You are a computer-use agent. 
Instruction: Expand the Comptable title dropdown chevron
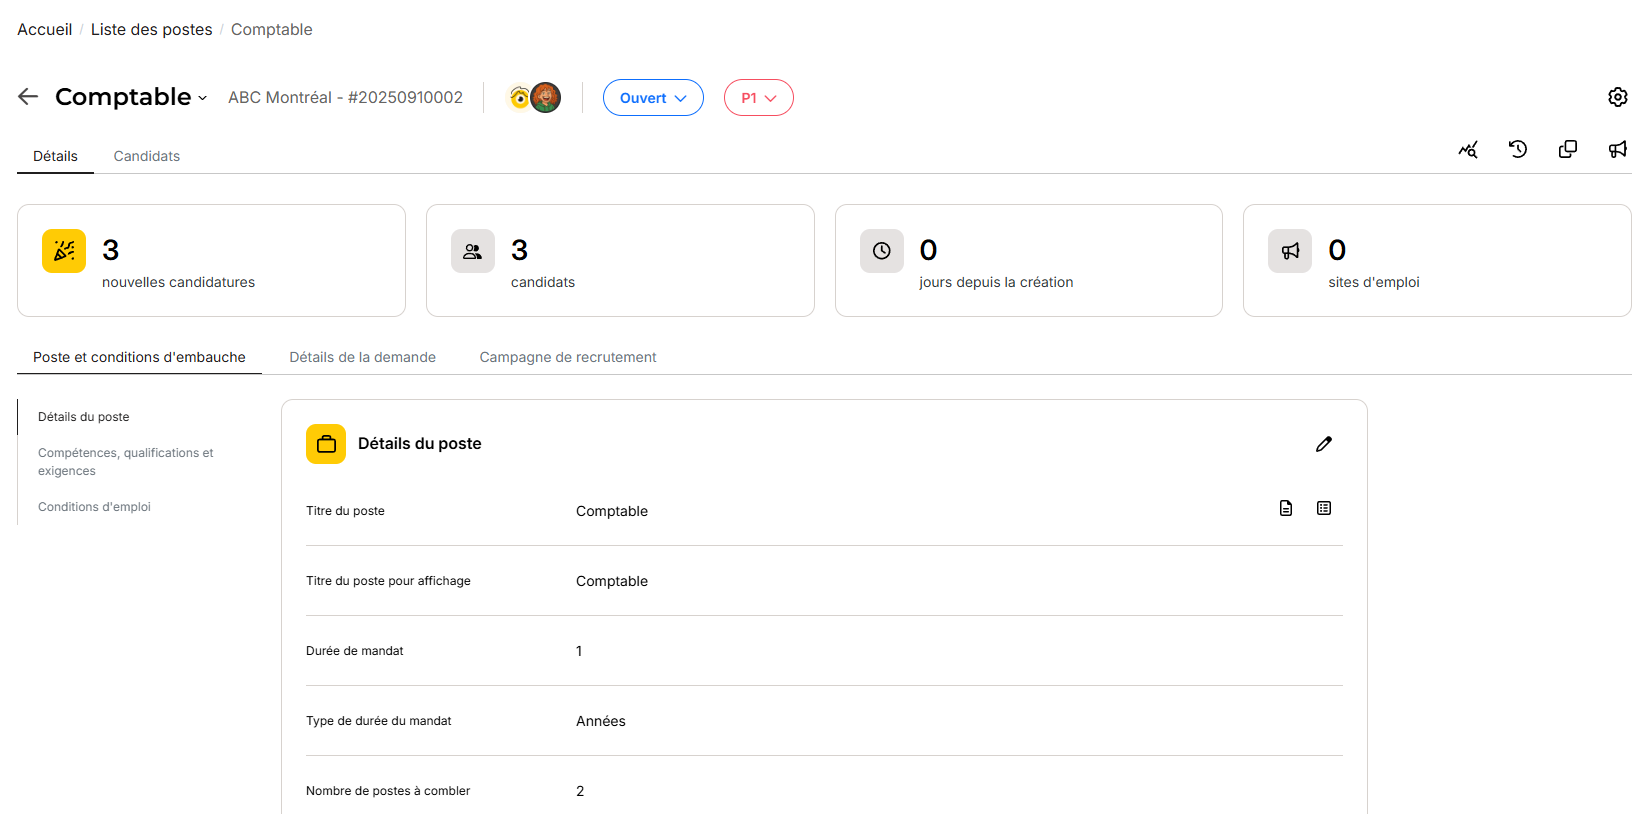coord(202,98)
